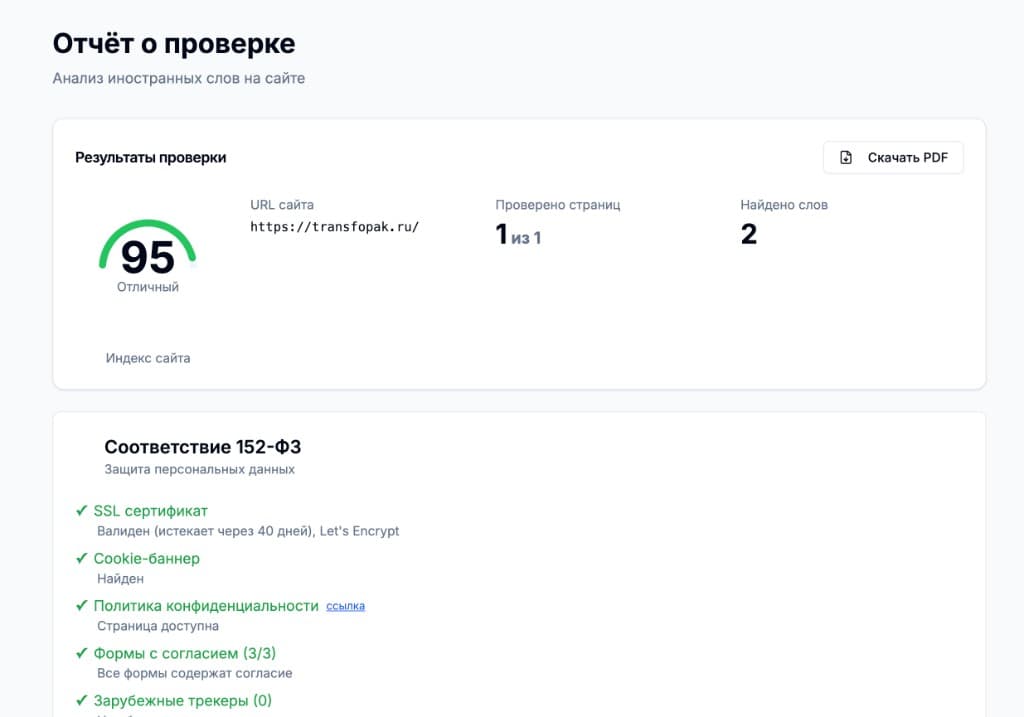Click the URL https://transfopak.ru/

334,226
